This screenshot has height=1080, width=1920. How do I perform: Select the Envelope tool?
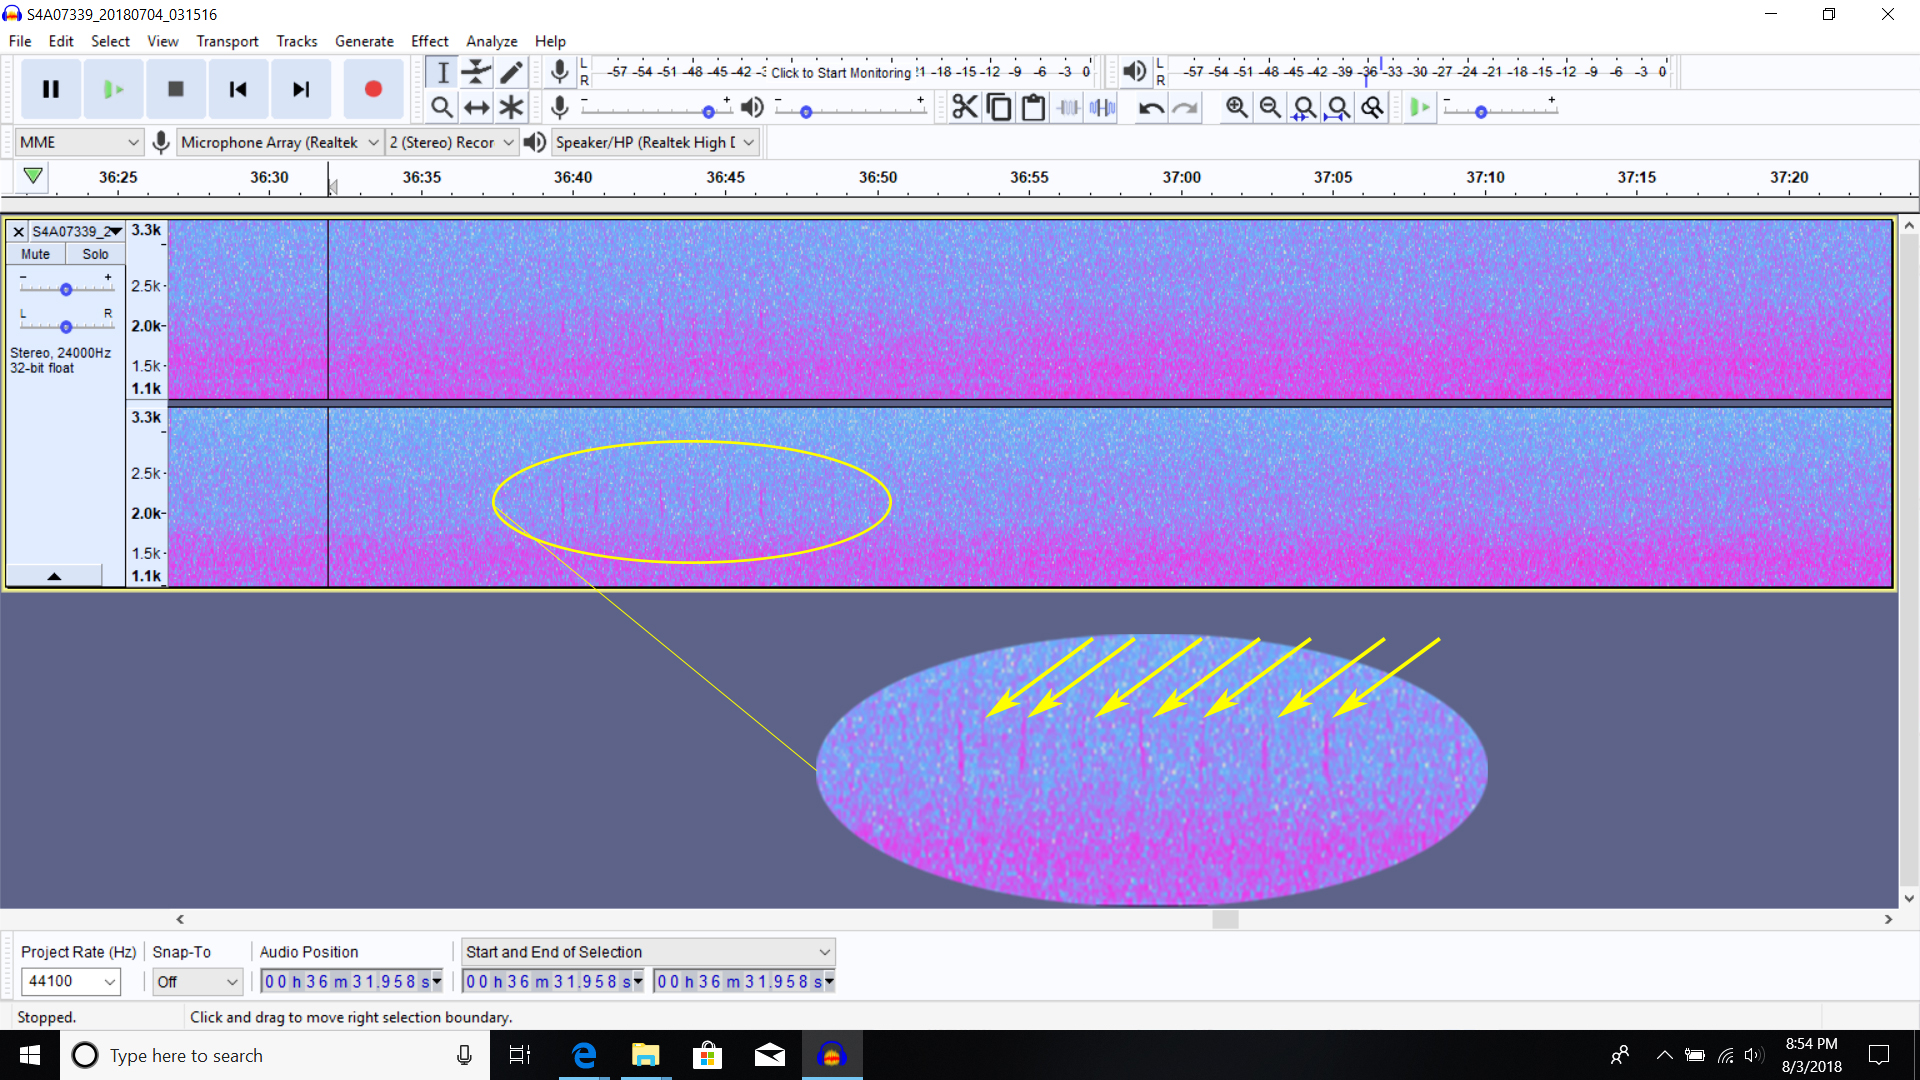pos(477,72)
